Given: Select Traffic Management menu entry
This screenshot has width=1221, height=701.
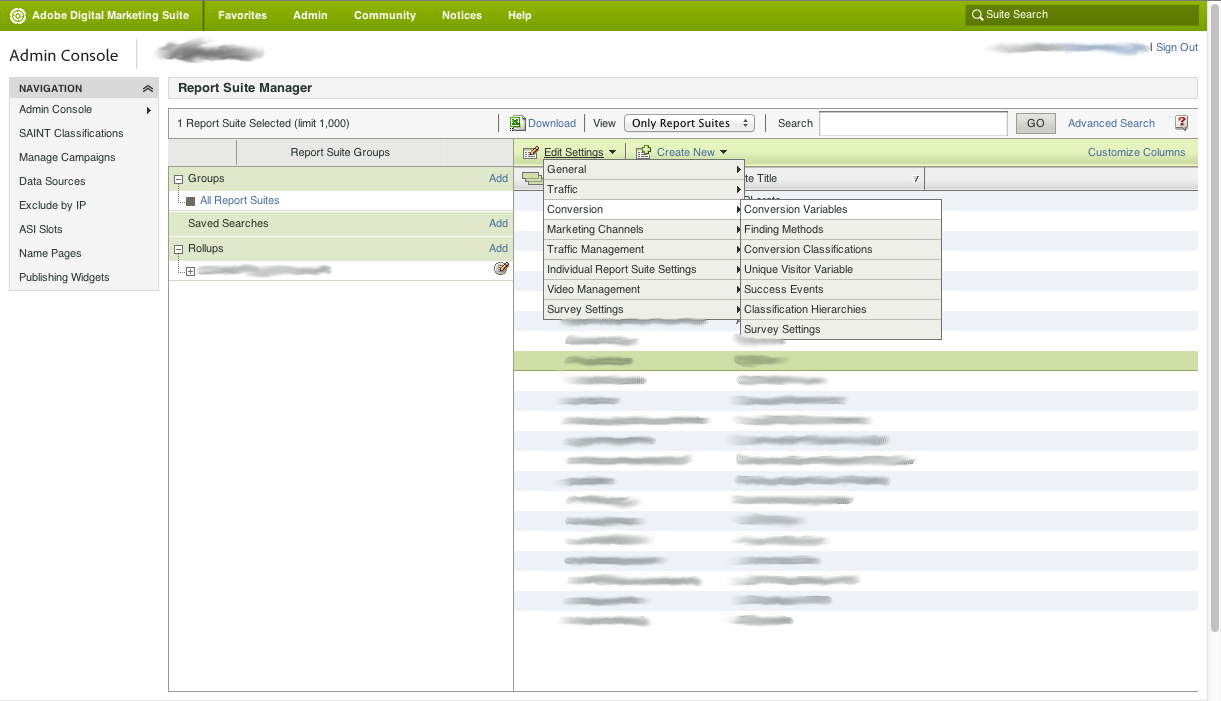Looking at the screenshot, I should [642, 249].
